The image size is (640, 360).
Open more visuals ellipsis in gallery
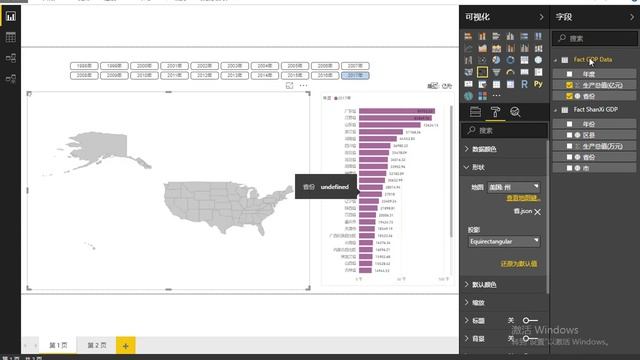point(496,96)
